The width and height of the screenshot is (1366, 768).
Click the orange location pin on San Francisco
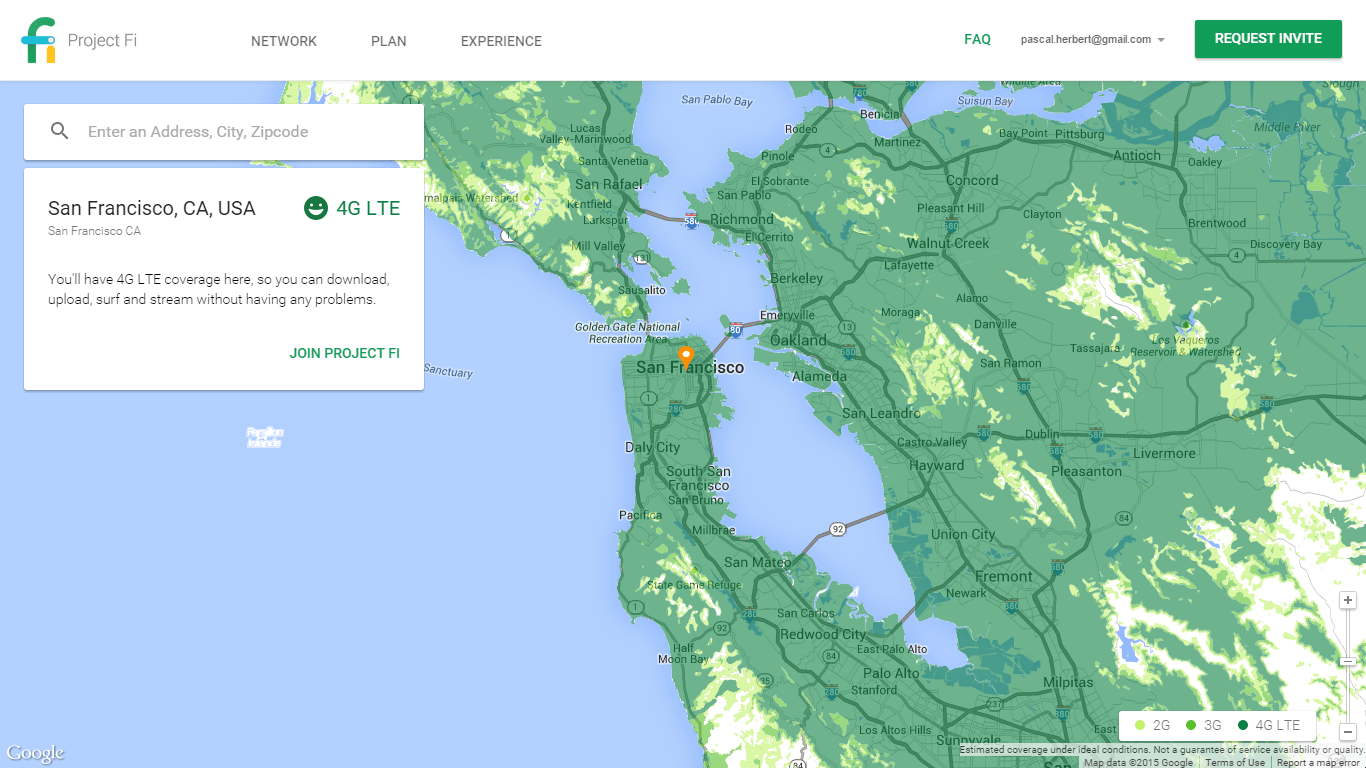685,357
